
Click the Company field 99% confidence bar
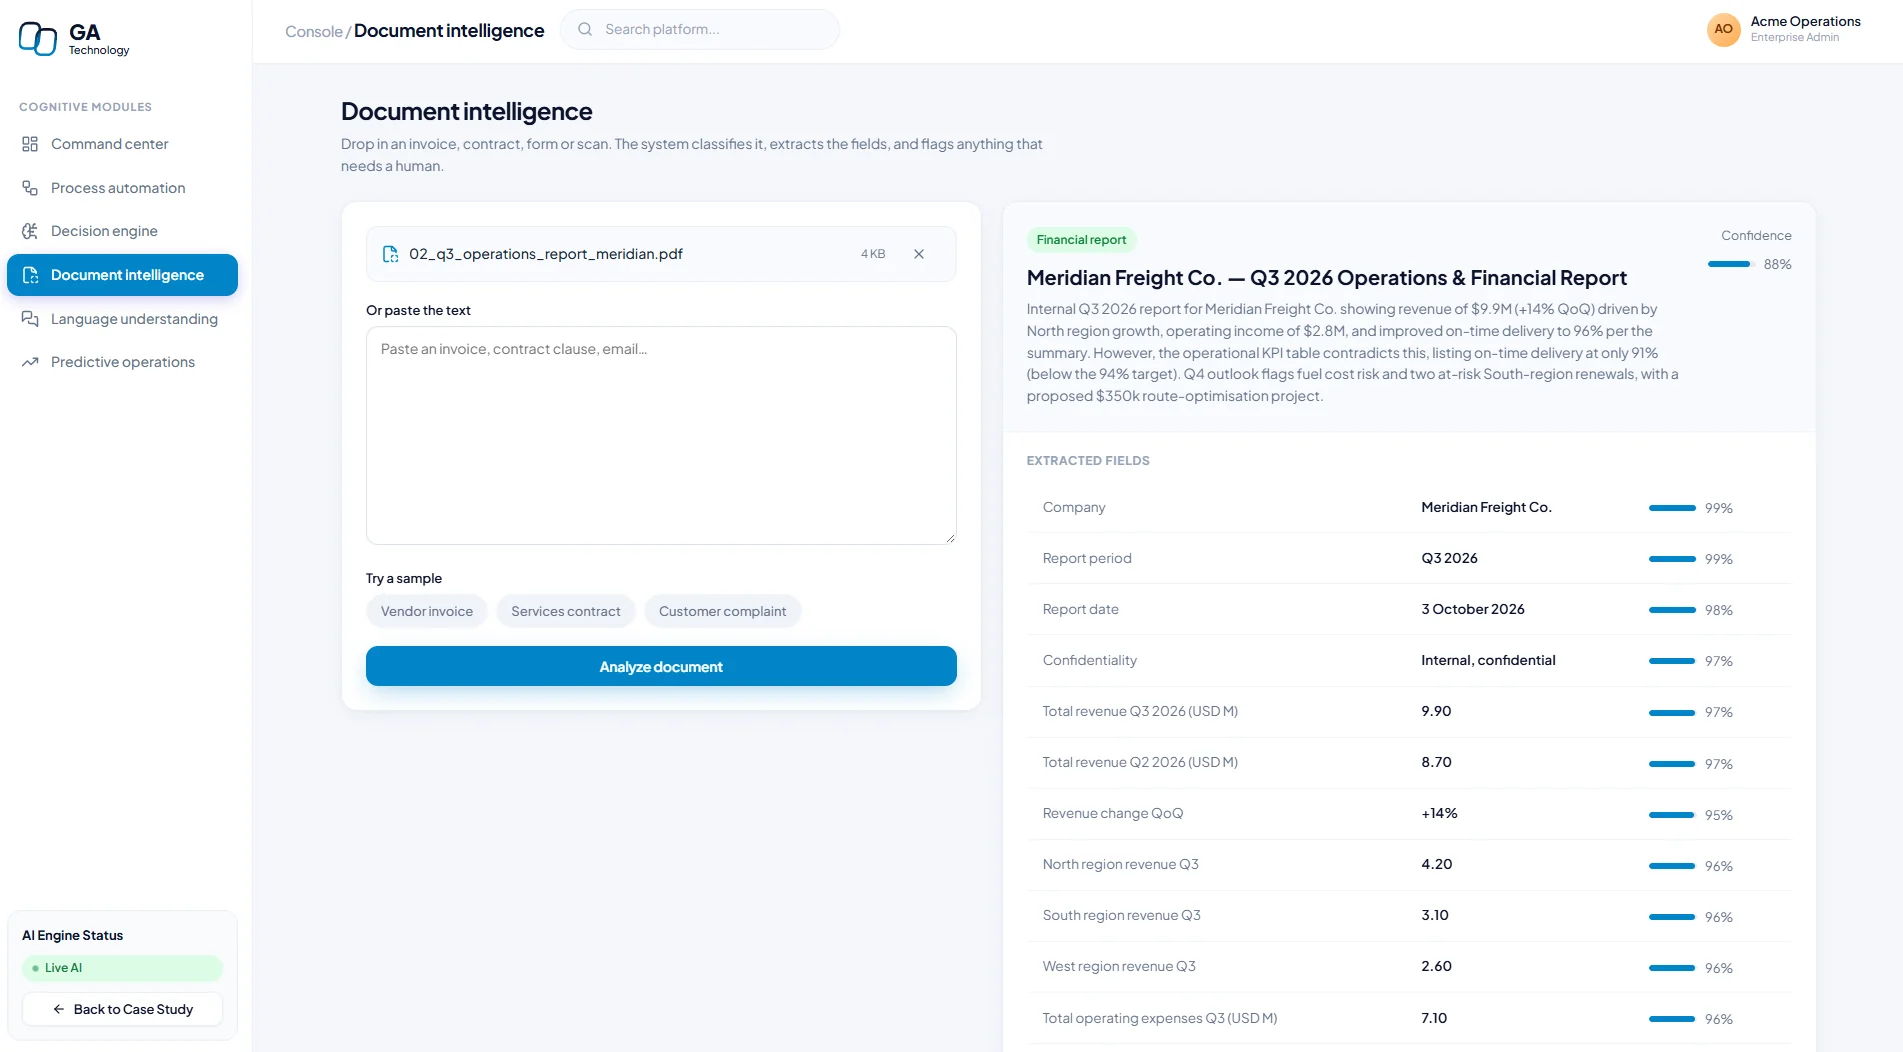[1672, 508]
